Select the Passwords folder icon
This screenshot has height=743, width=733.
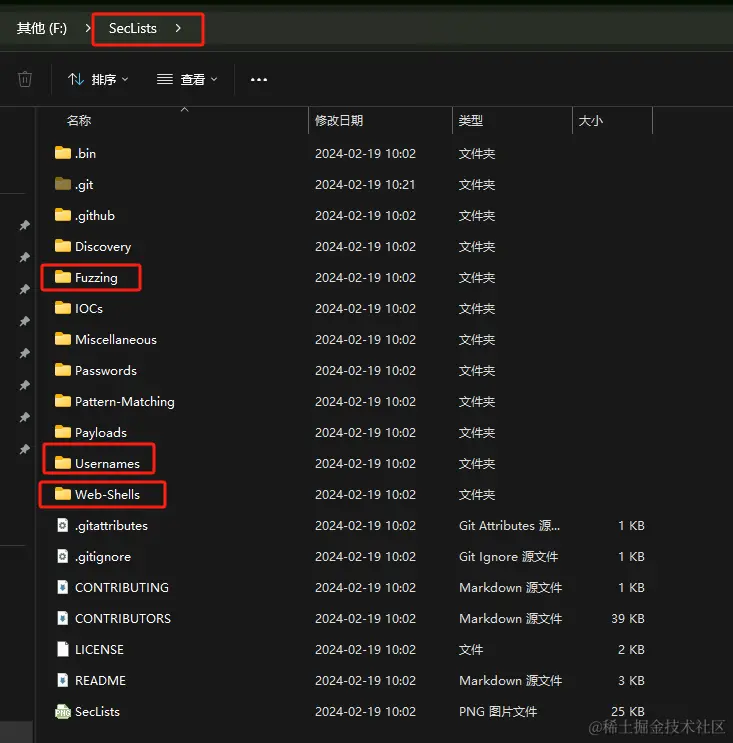click(x=63, y=370)
